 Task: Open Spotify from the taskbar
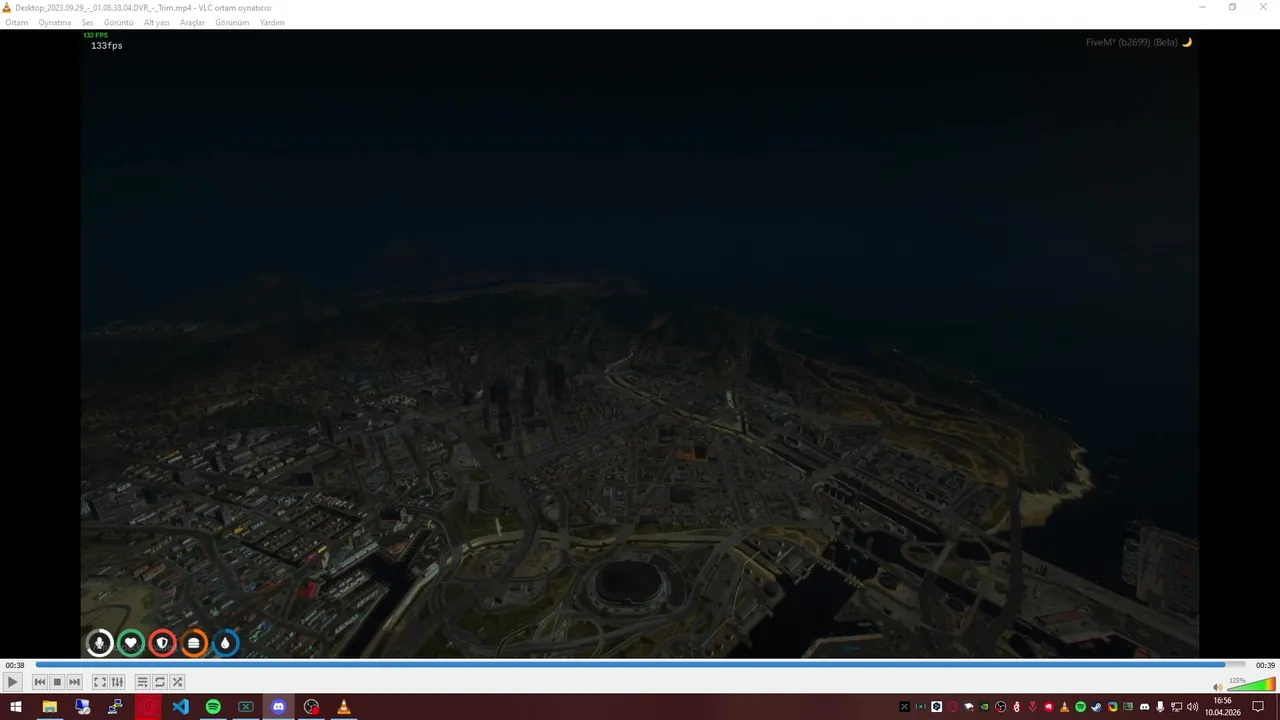tap(213, 707)
